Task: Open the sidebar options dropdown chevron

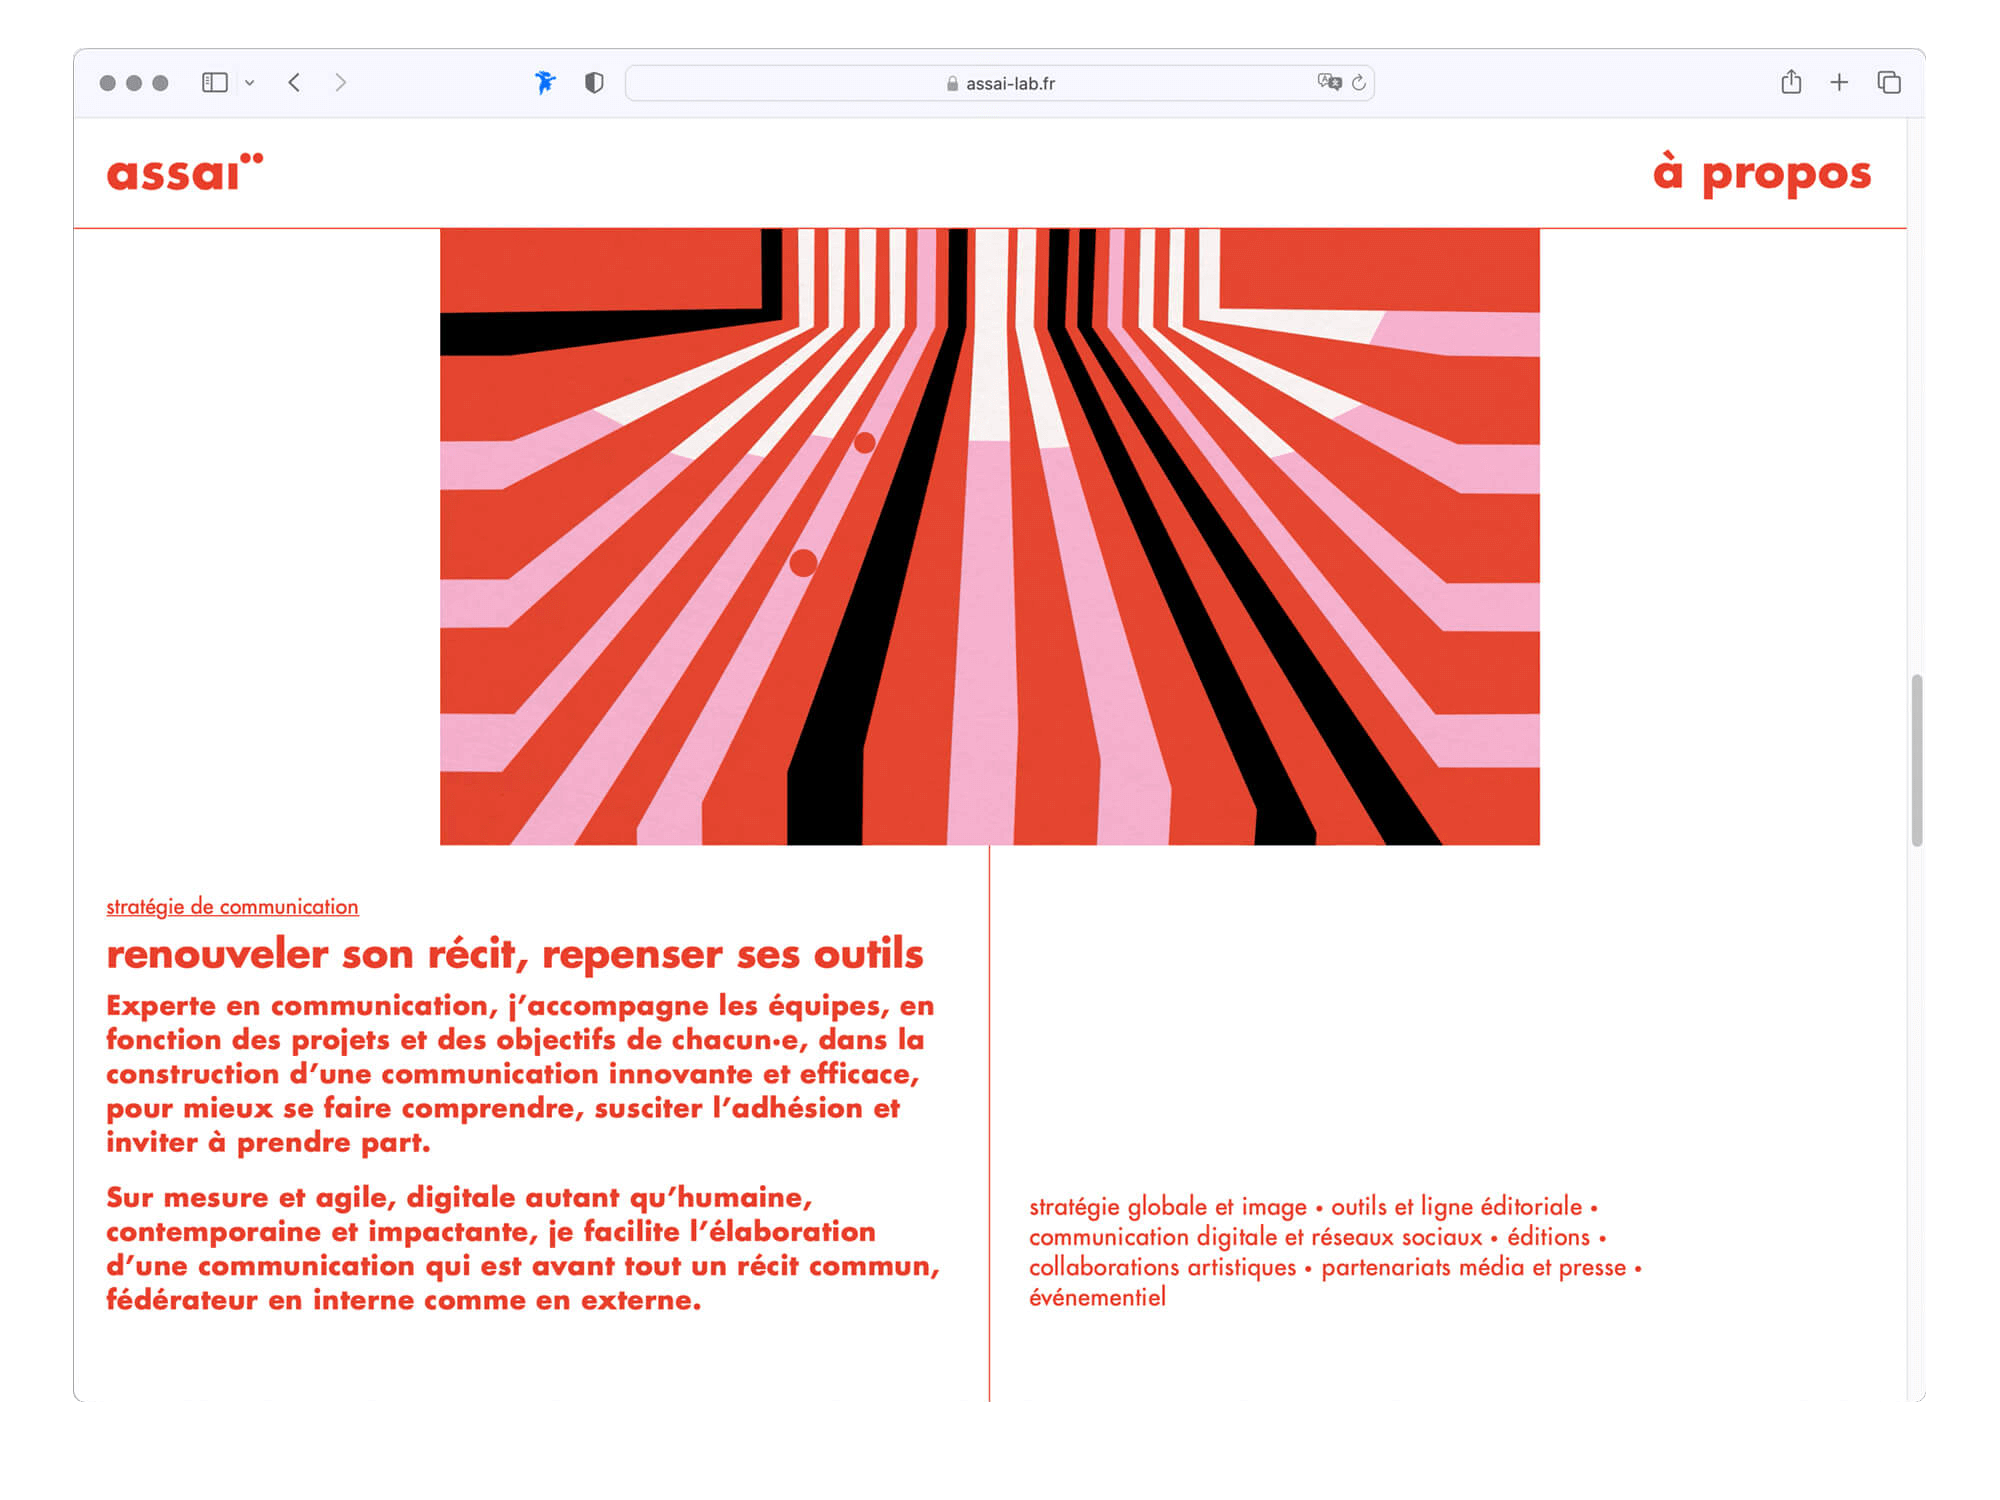Action: click(250, 83)
